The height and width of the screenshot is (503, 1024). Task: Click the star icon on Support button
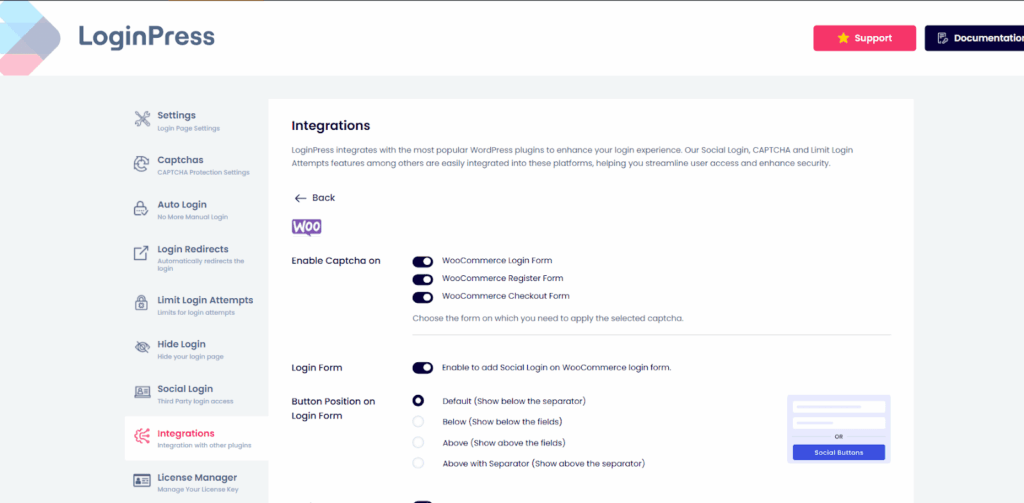(x=843, y=38)
